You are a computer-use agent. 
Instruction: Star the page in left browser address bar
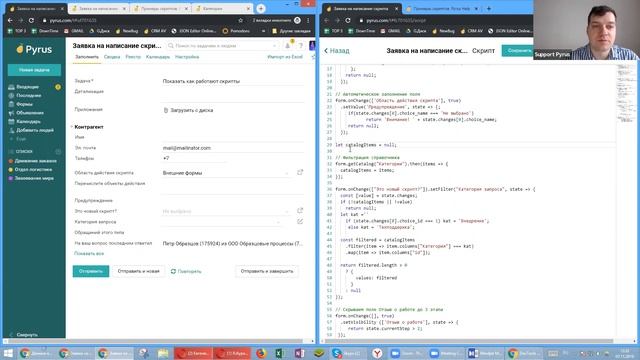240,20
